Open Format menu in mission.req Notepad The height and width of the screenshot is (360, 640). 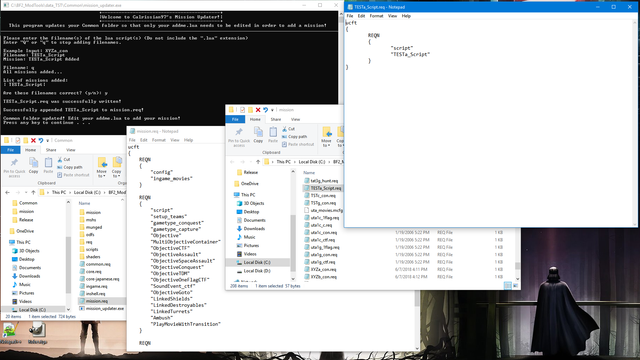(159, 140)
